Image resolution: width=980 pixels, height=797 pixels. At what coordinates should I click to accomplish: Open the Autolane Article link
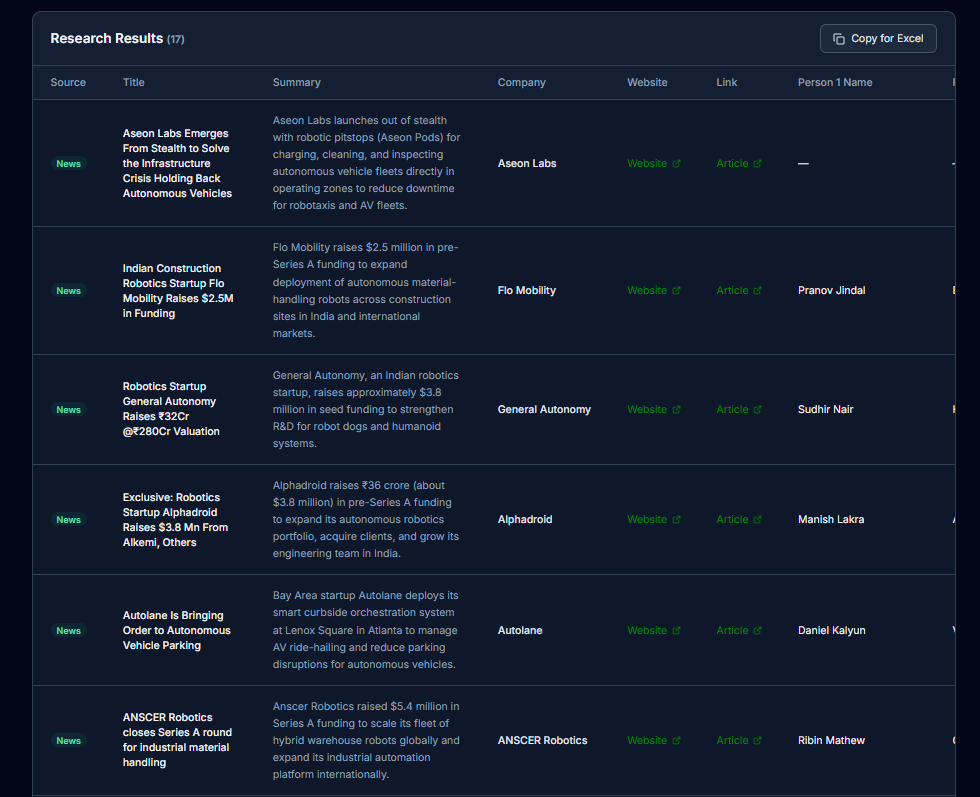(x=739, y=631)
